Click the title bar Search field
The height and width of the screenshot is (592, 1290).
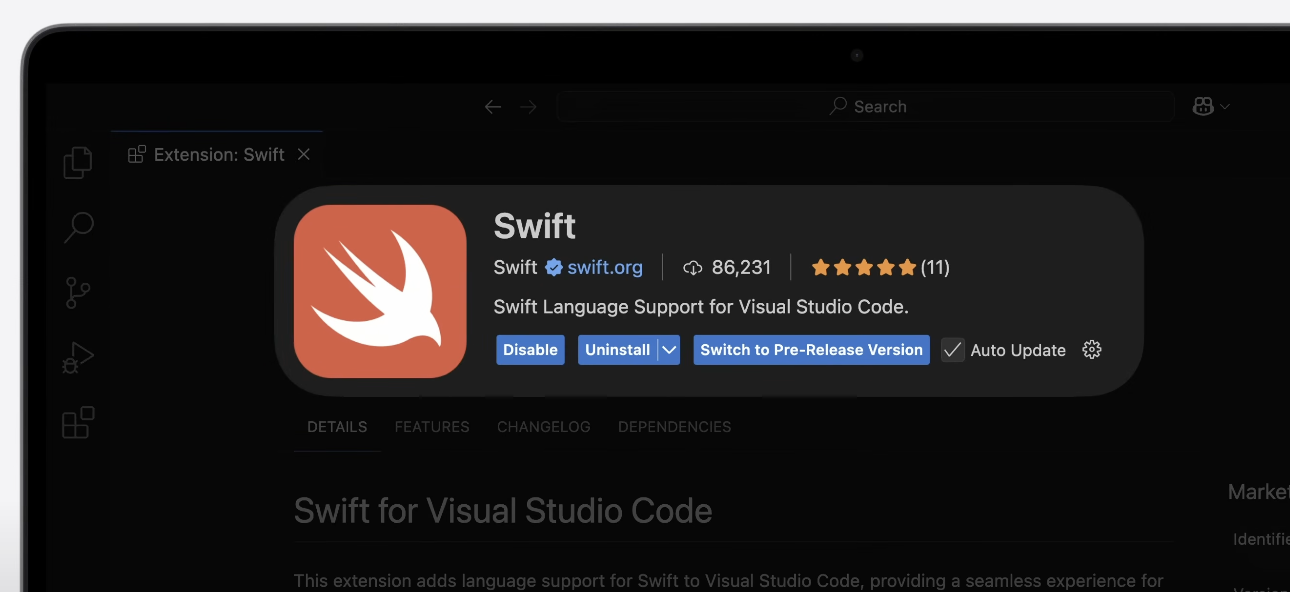pyautogui.click(x=865, y=106)
